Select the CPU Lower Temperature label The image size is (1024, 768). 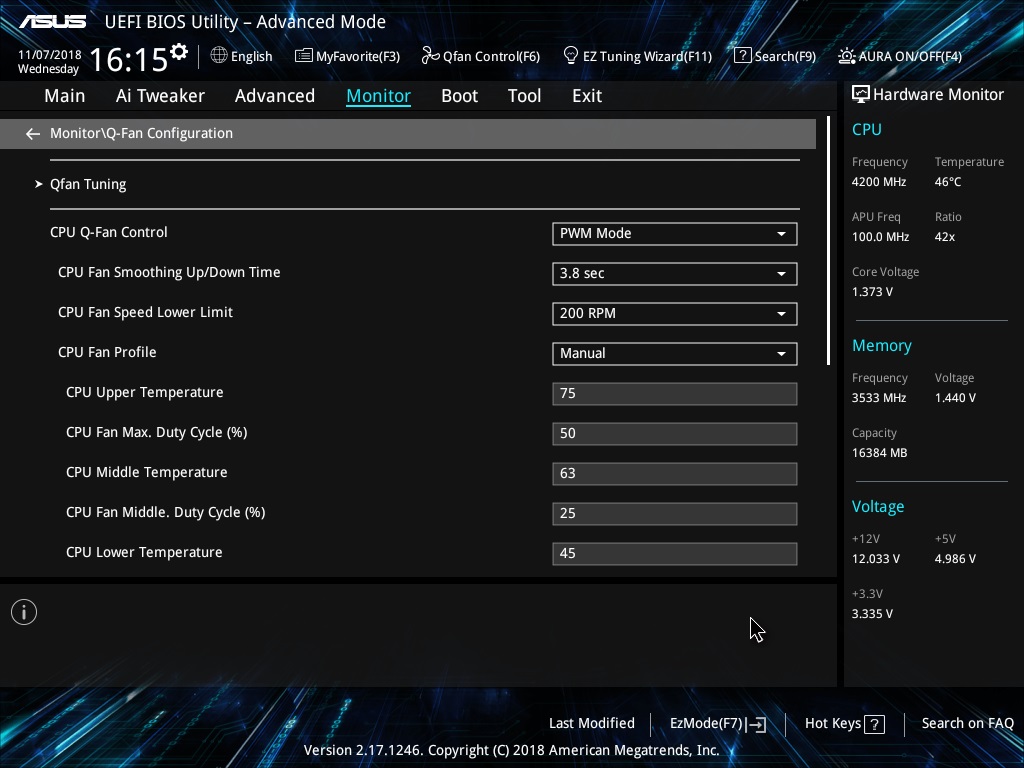pos(144,552)
